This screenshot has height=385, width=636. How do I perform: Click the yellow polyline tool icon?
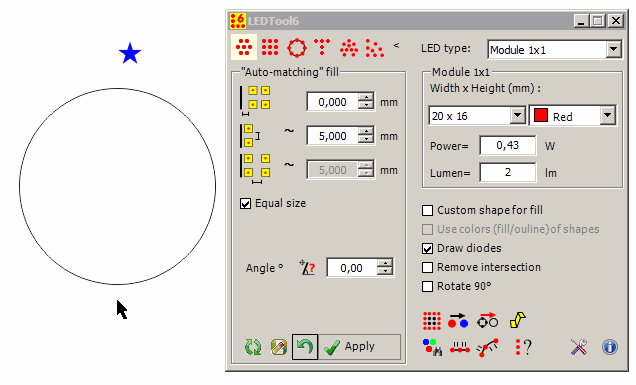point(518,320)
